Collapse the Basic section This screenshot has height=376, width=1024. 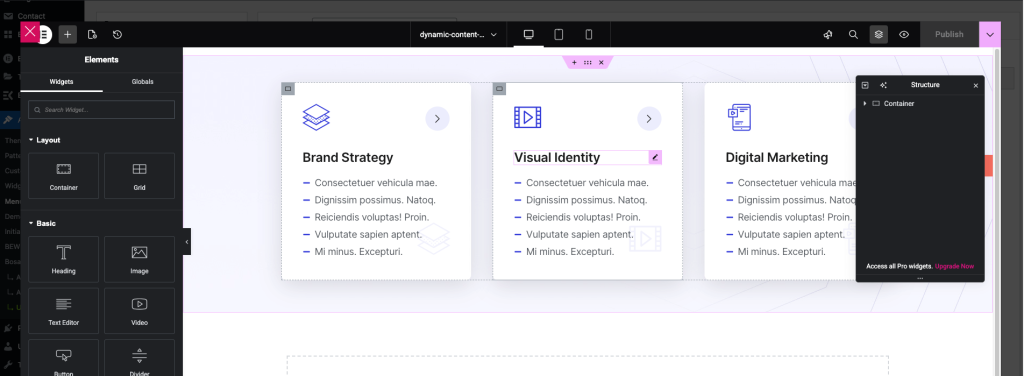point(42,223)
